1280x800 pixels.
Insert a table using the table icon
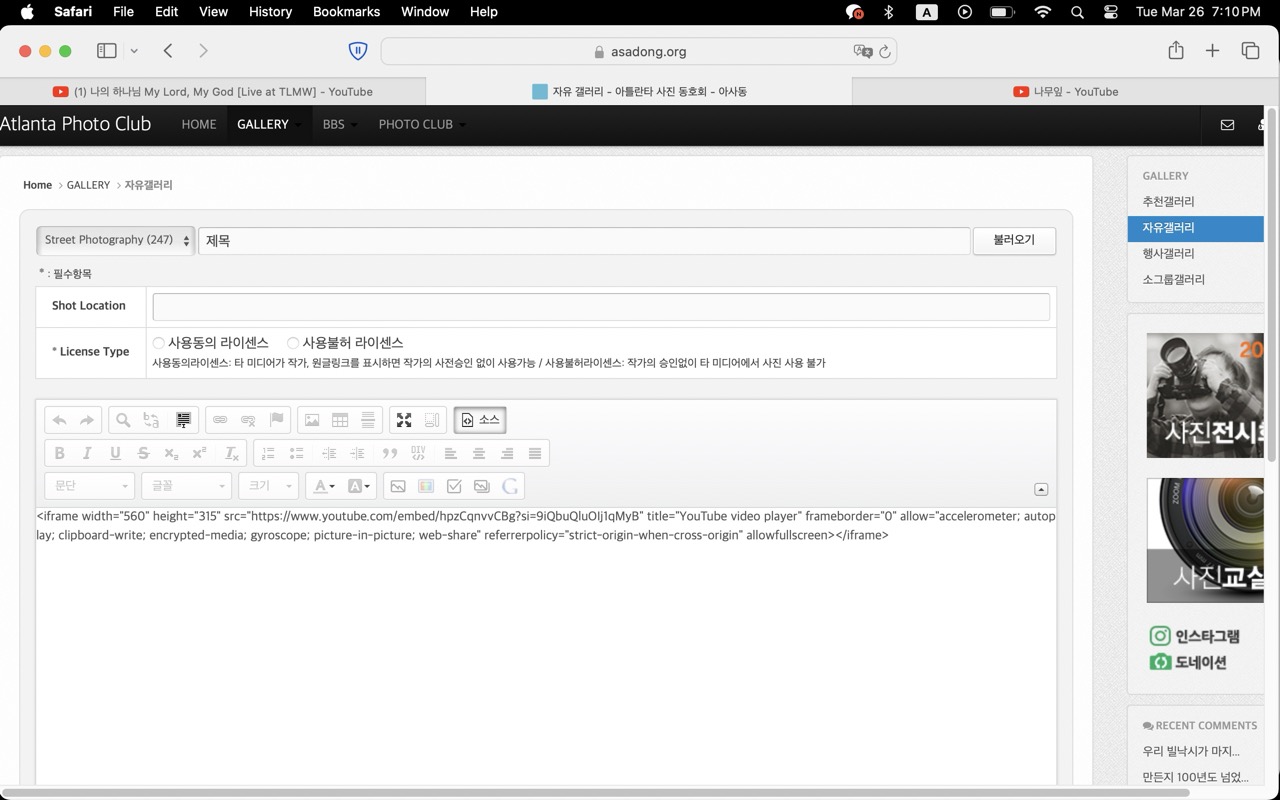tap(340, 420)
